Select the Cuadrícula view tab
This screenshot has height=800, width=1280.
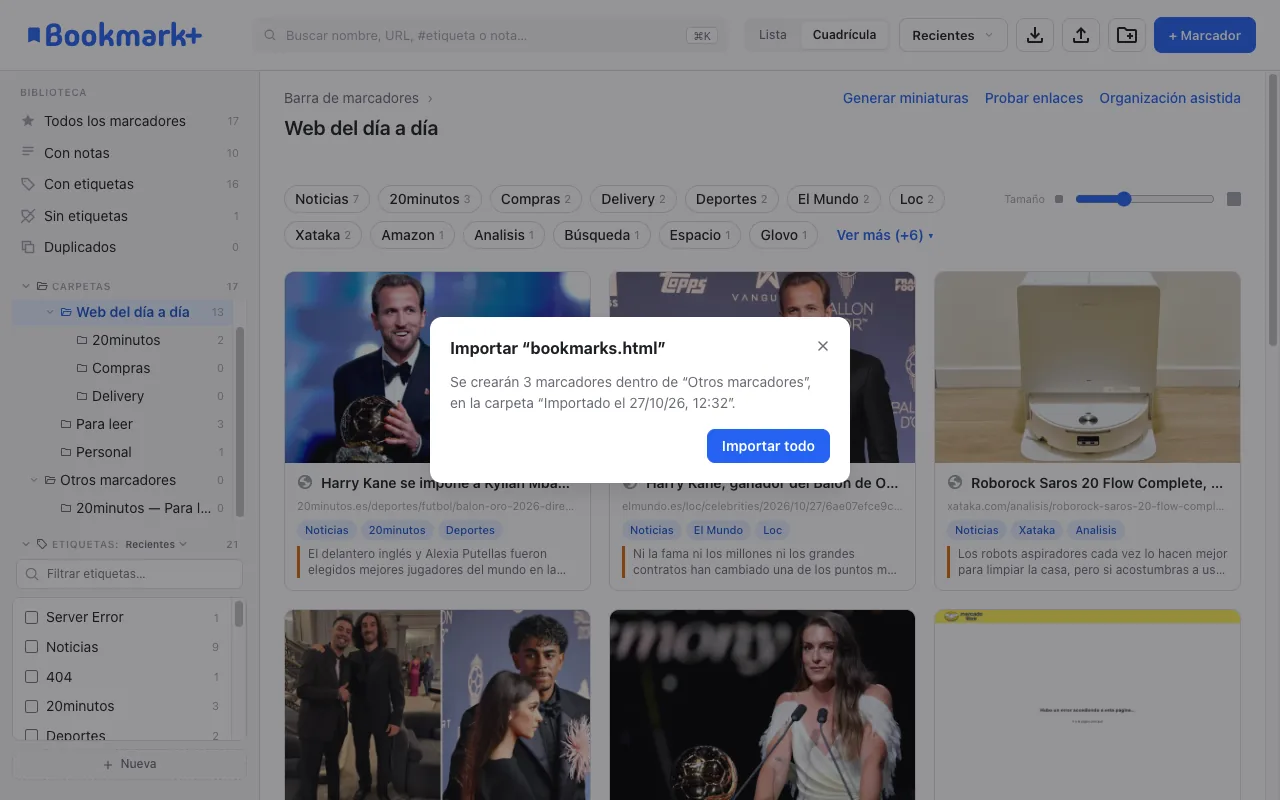(844, 35)
